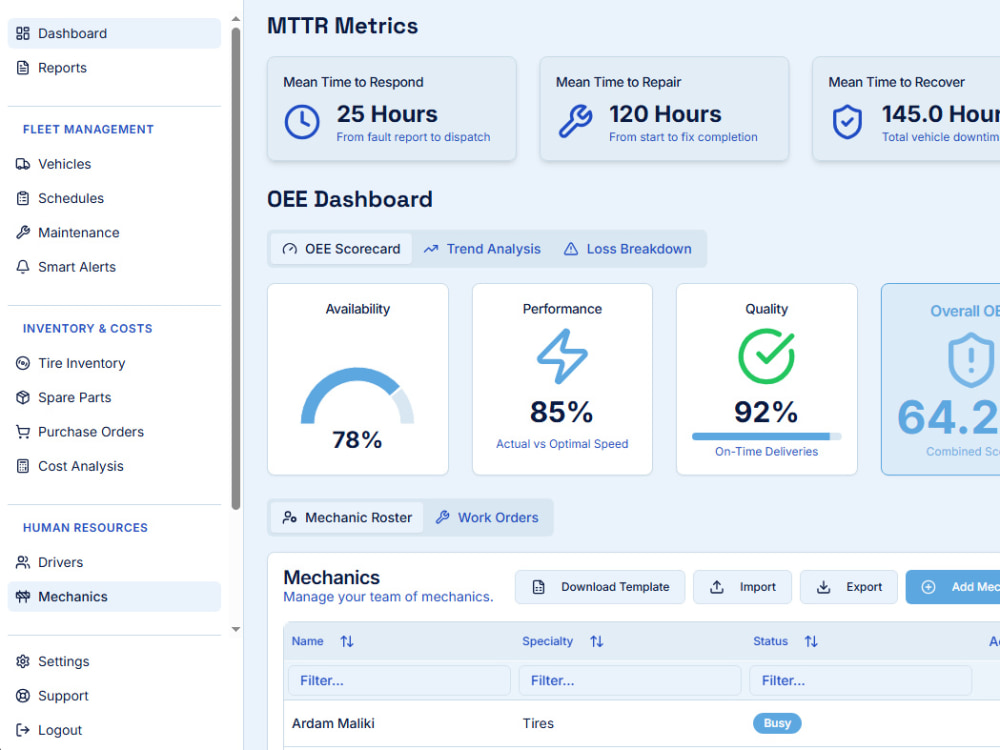
Task: Click Download Template button
Action: tap(600, 587)
